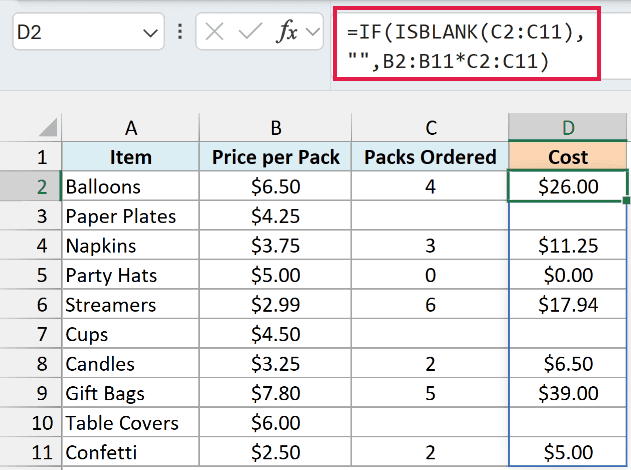Select the 'Gift Bags' cell

pyautogui.click(x=130, y=393)
